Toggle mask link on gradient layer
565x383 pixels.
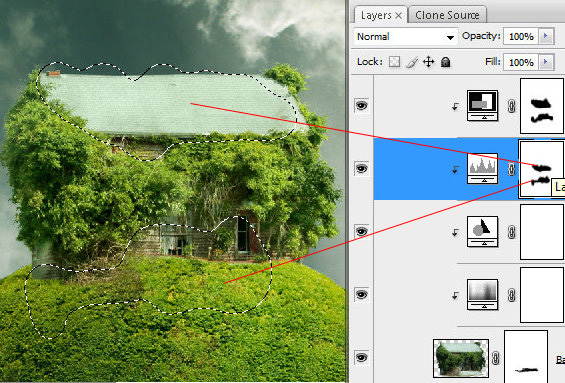[x=511, y=295]
